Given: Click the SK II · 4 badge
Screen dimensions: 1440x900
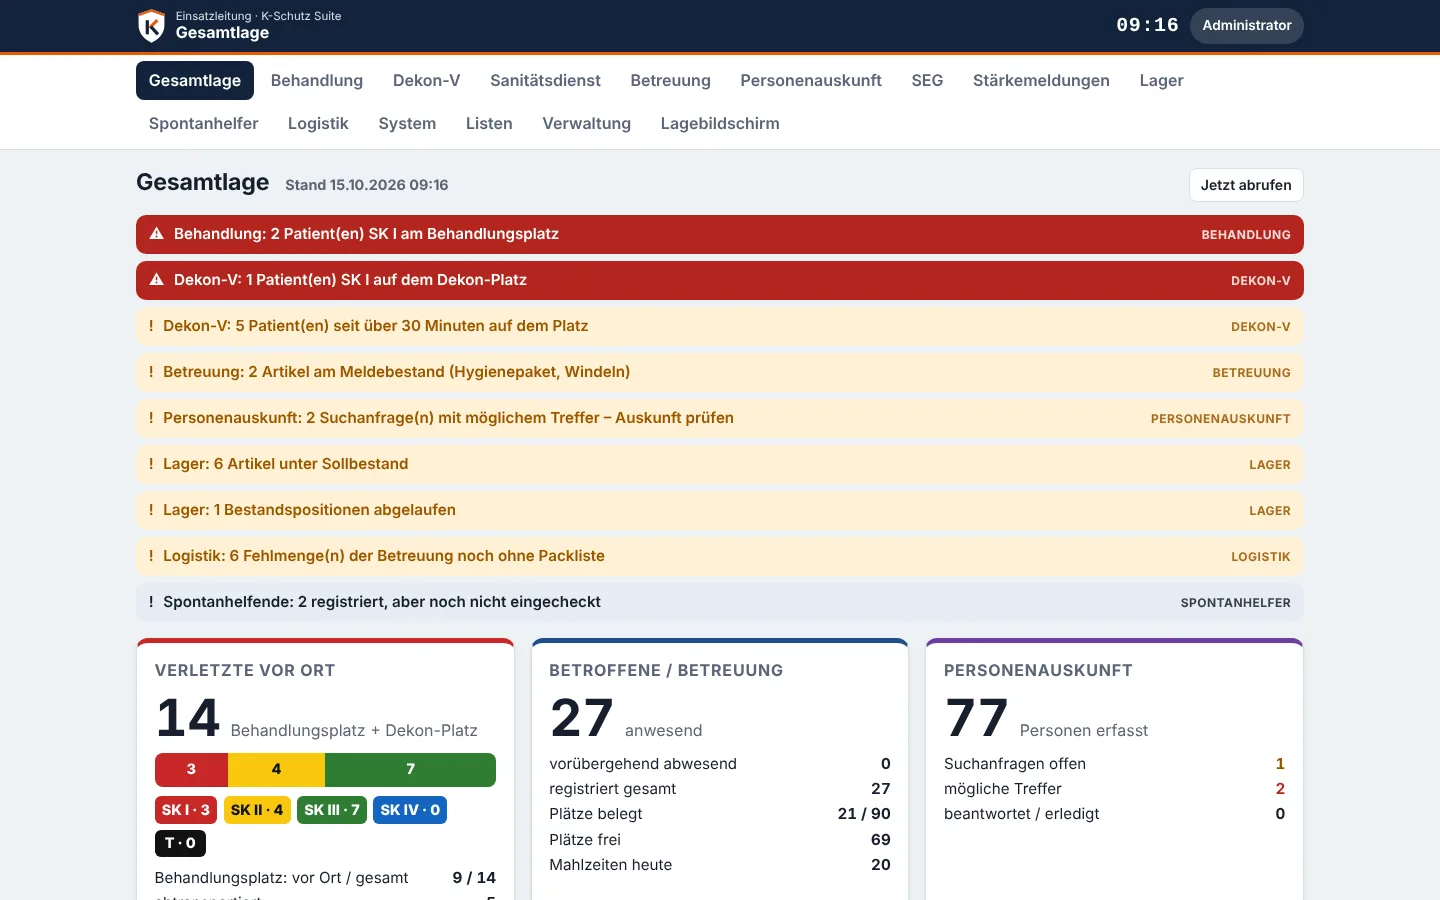Looking at the screenshot, I should [257, 810].
